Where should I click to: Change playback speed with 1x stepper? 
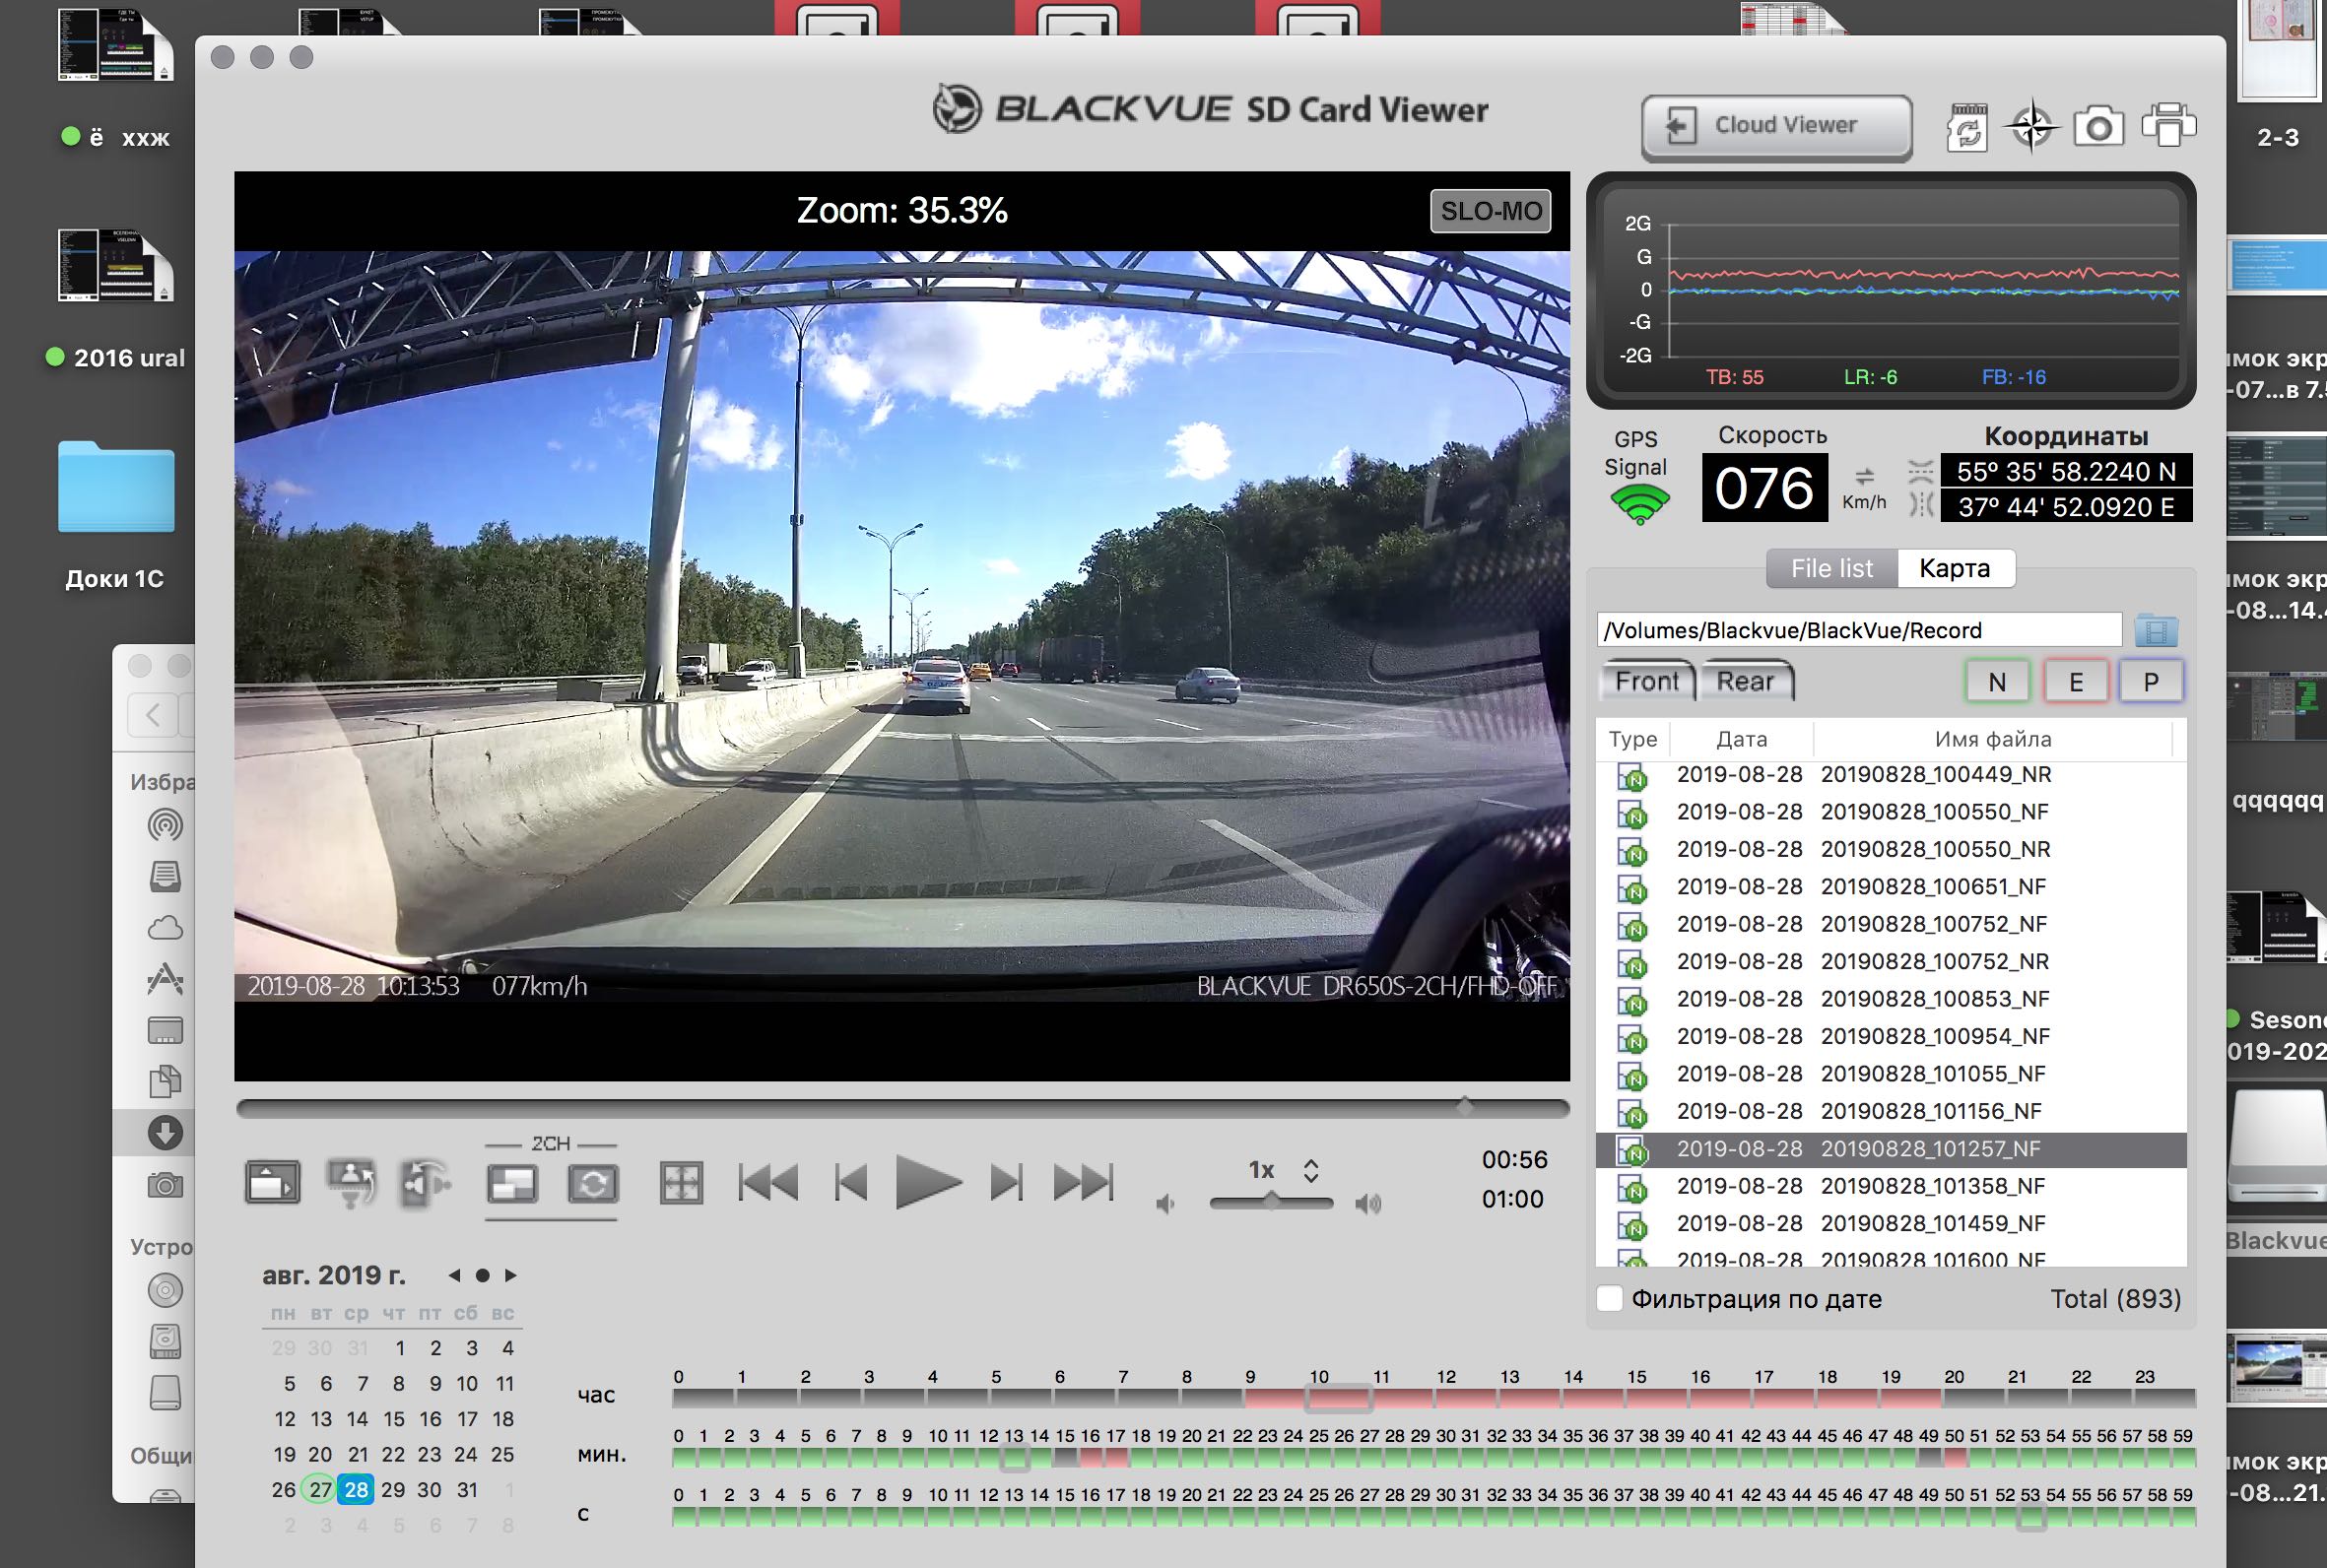pos(1310,1170)
